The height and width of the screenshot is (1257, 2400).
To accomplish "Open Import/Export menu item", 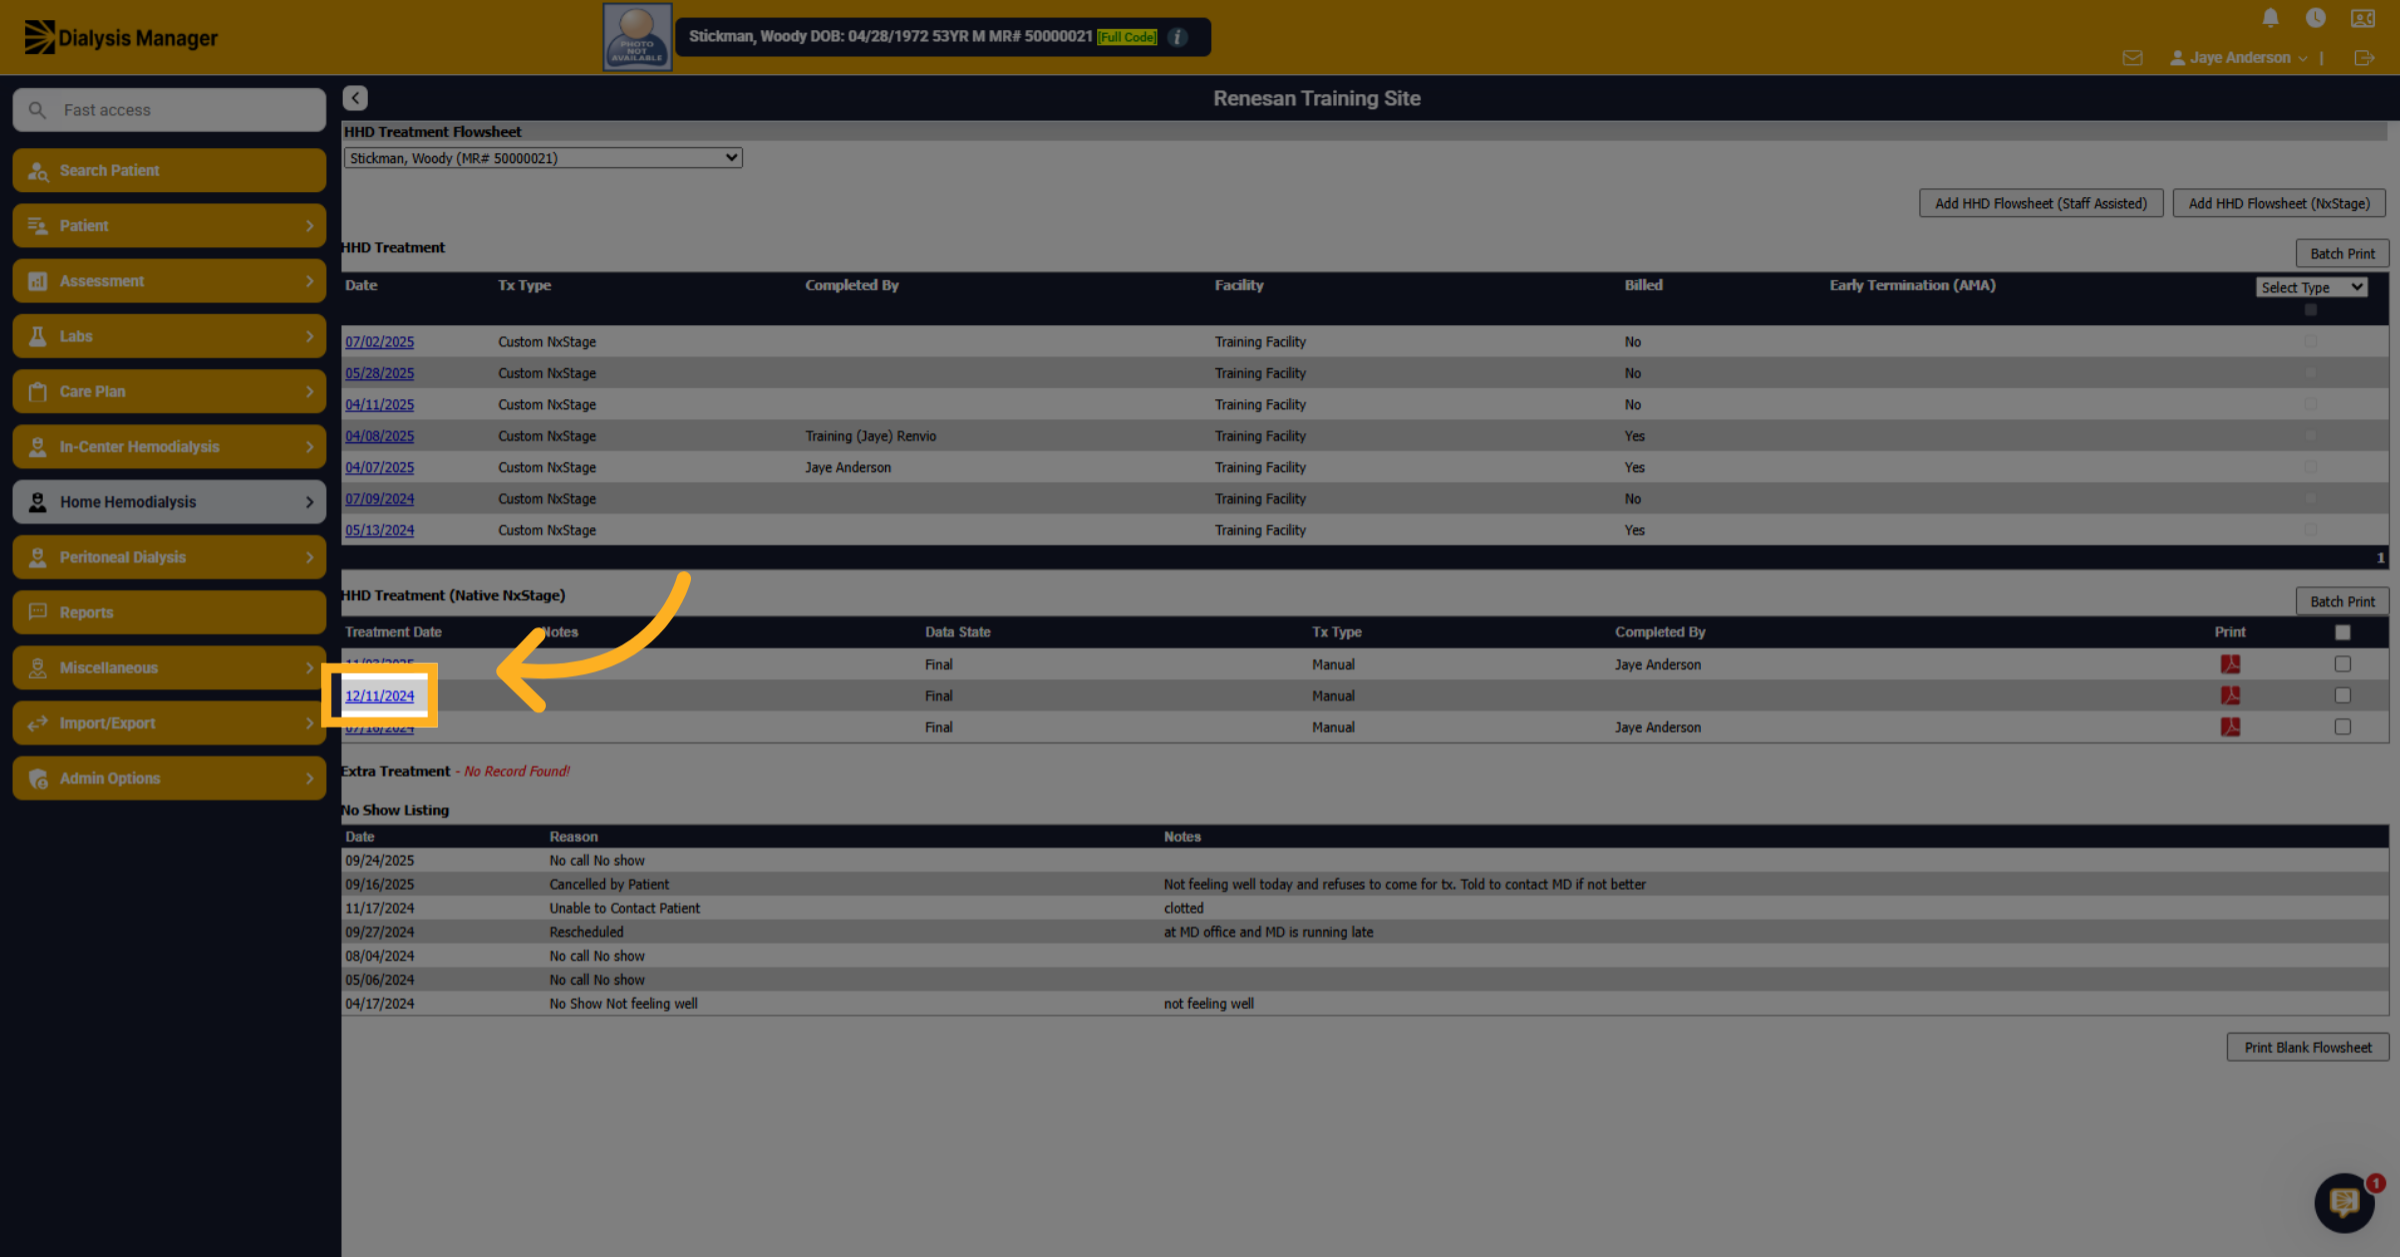I will pyautogui.click(x=169, y=723).
